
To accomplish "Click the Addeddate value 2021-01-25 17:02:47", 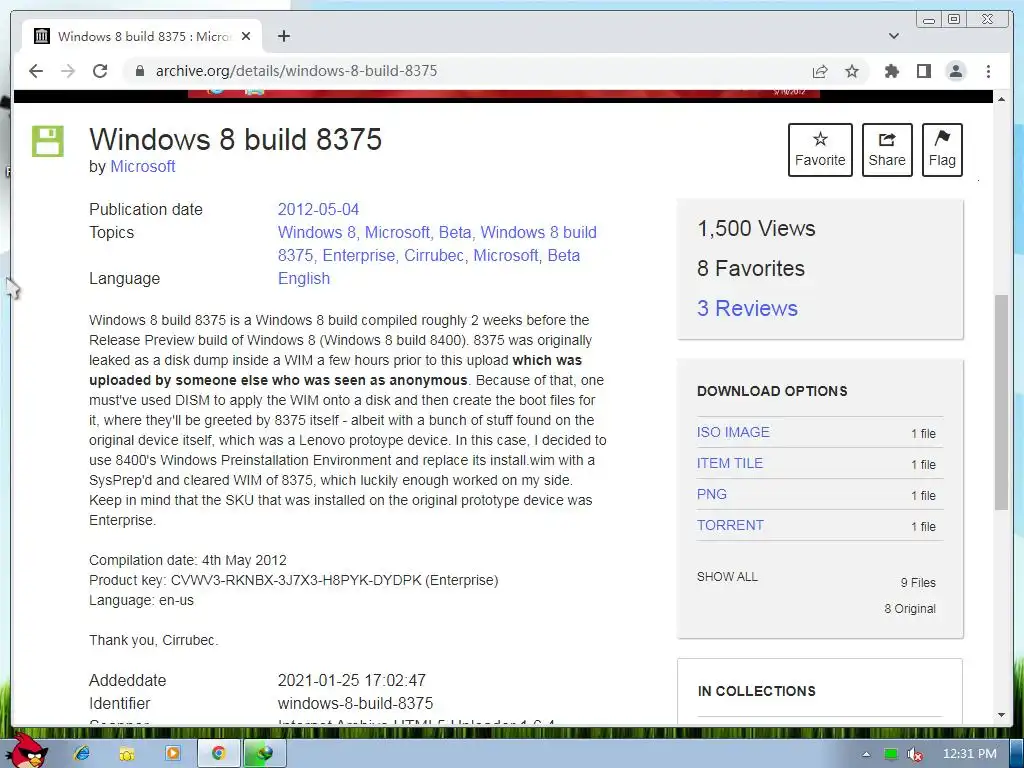I will (x=351, y=680).
